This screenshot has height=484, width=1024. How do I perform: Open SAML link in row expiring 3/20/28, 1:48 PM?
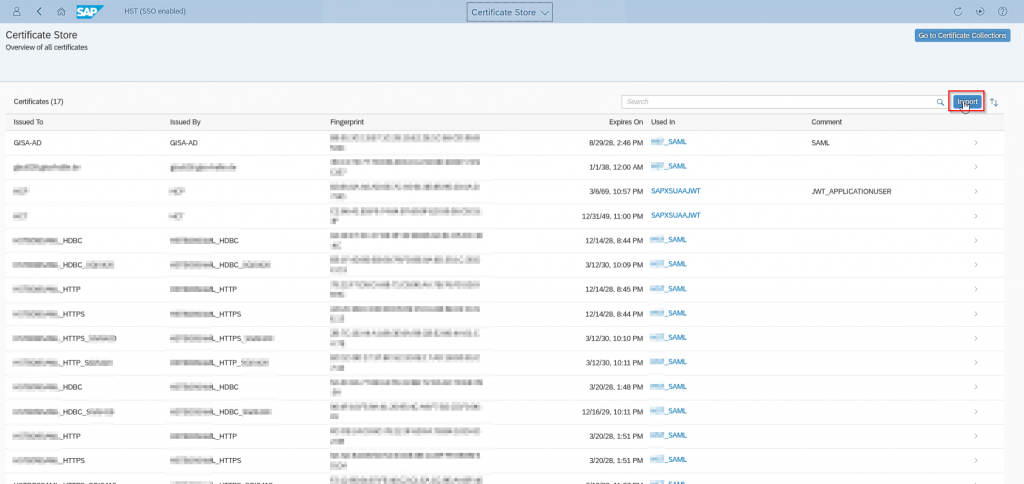point(669,387)
